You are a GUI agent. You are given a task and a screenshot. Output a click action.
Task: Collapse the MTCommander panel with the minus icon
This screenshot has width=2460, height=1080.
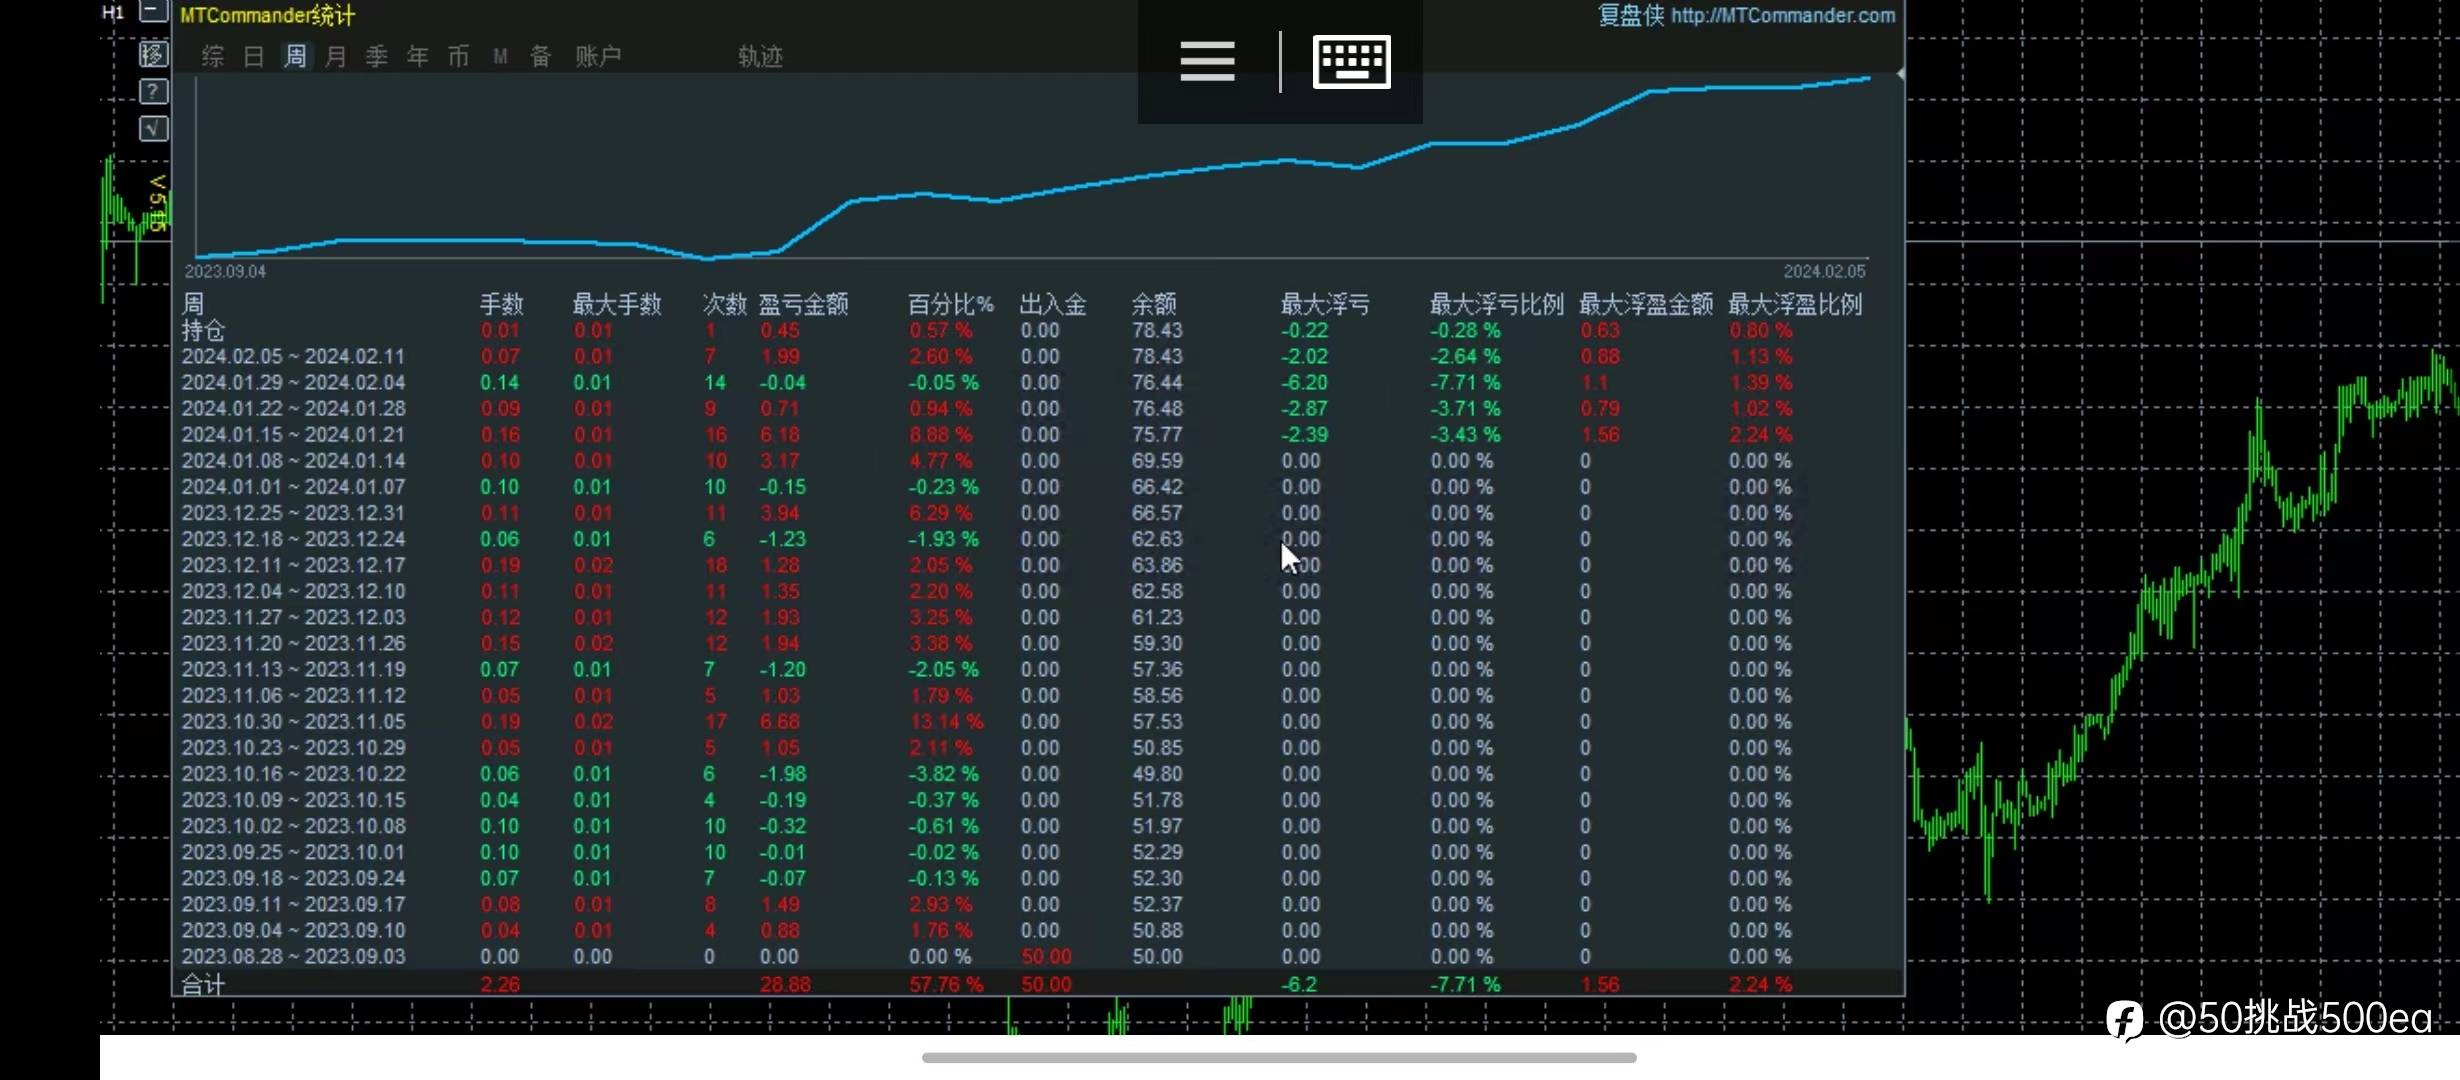153,12
